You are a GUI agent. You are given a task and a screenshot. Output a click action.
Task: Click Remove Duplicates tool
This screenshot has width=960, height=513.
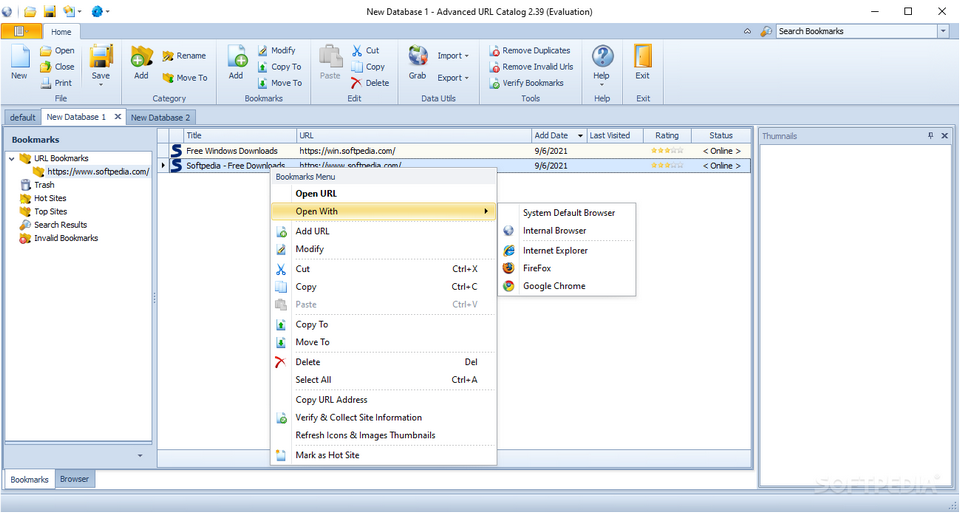pyautogui.click(x=530, y=51)
